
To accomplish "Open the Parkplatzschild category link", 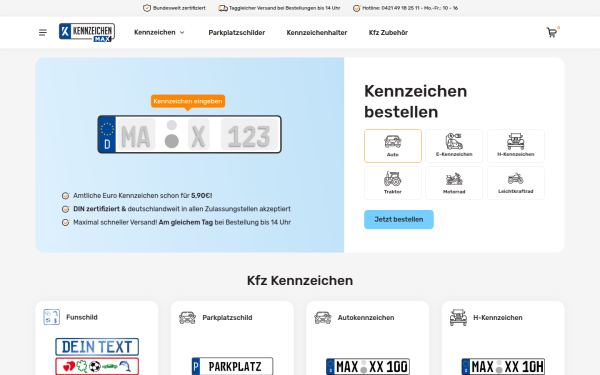I will [x=227, y=318].
